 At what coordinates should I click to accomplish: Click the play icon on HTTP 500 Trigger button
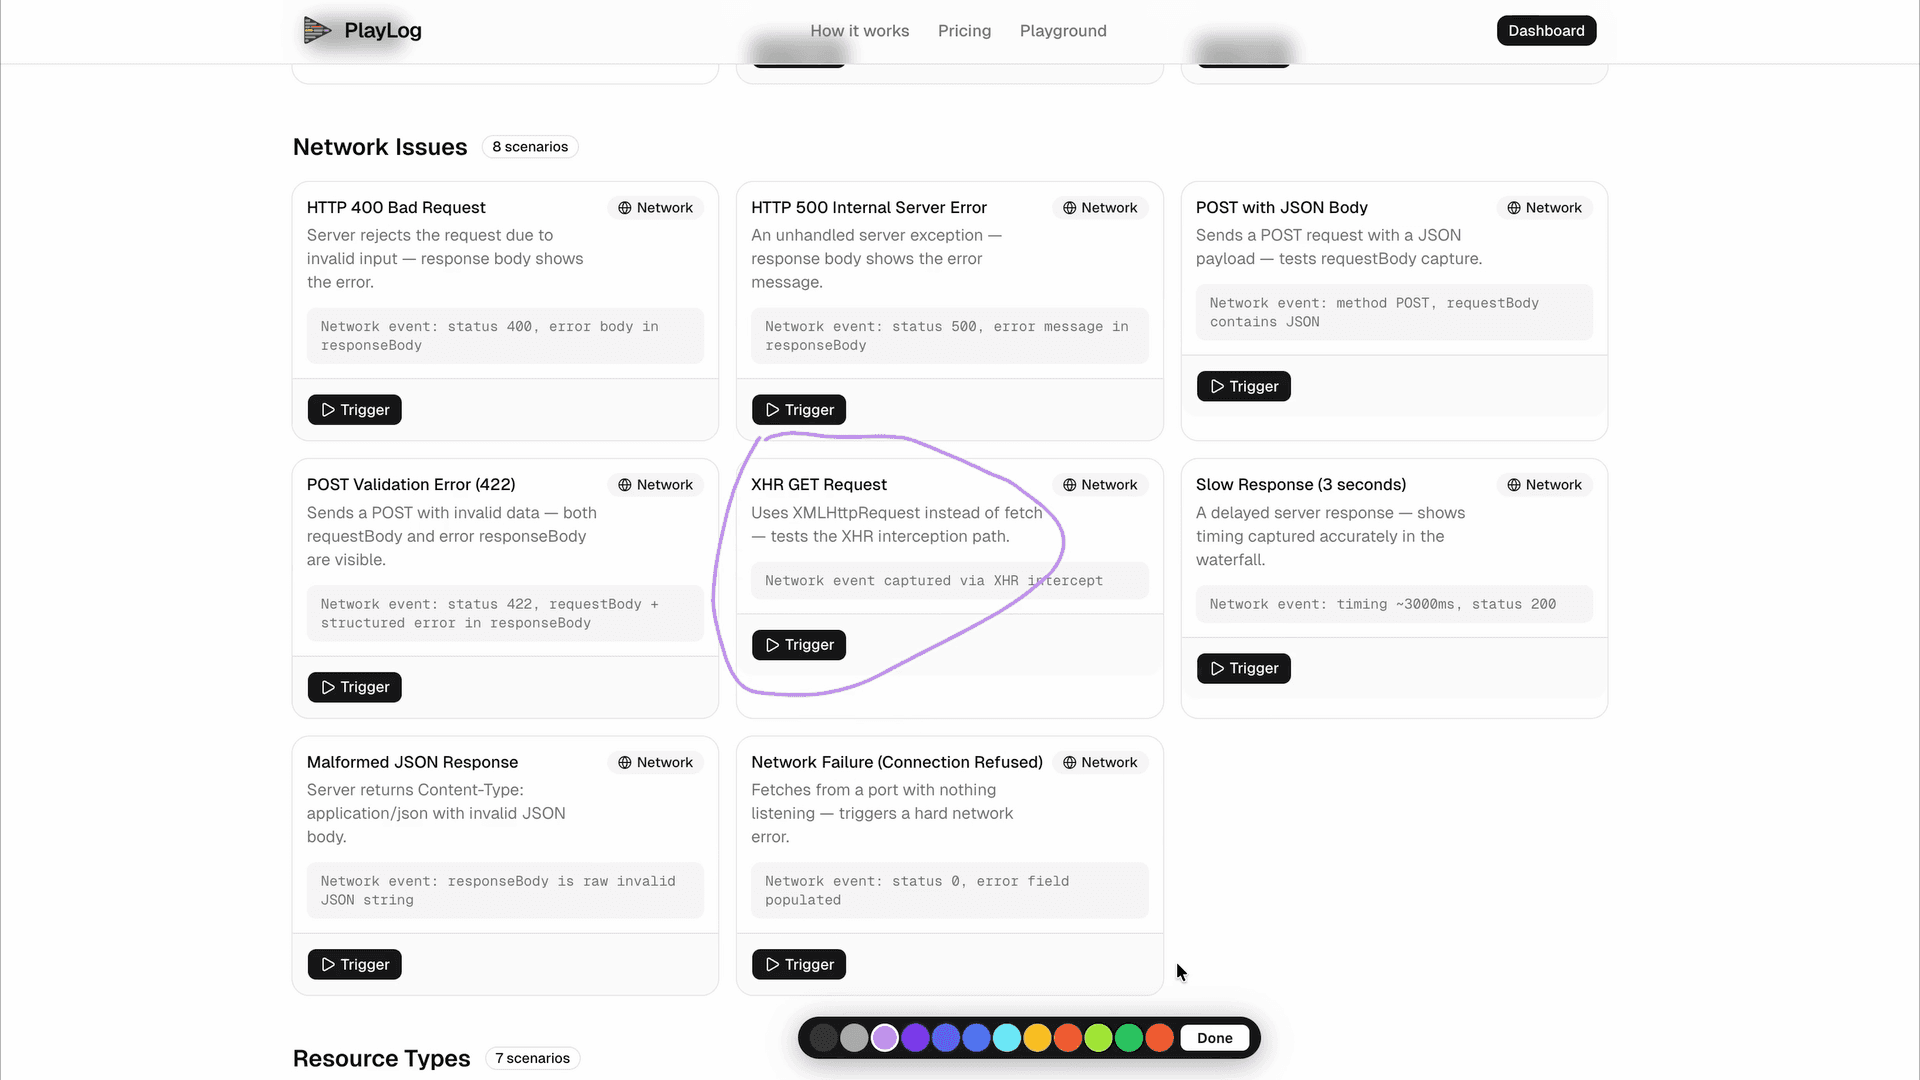pos(772,409)
